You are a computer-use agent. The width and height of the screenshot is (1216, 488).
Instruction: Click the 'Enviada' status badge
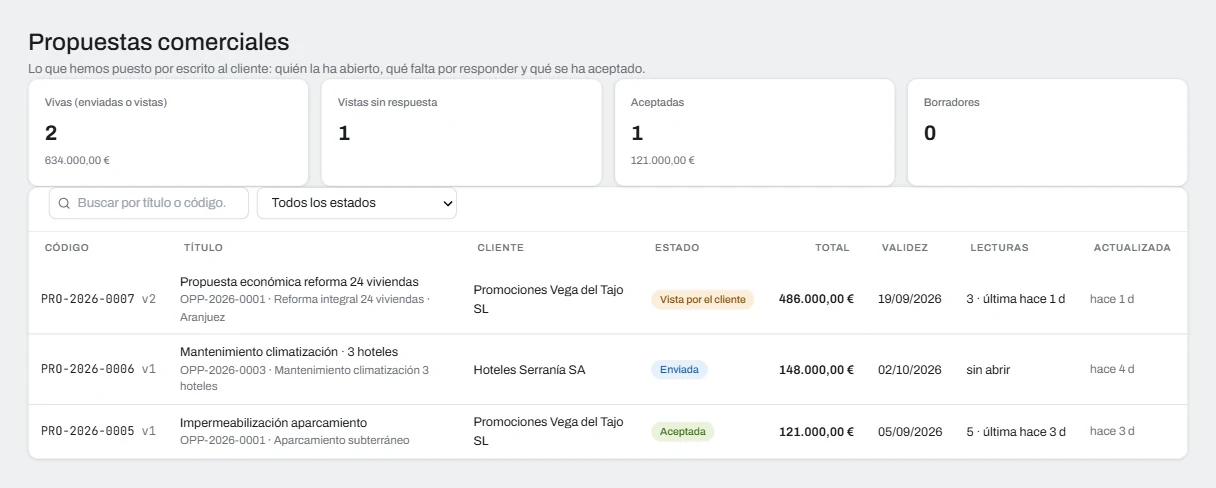[x=679, y=370]
